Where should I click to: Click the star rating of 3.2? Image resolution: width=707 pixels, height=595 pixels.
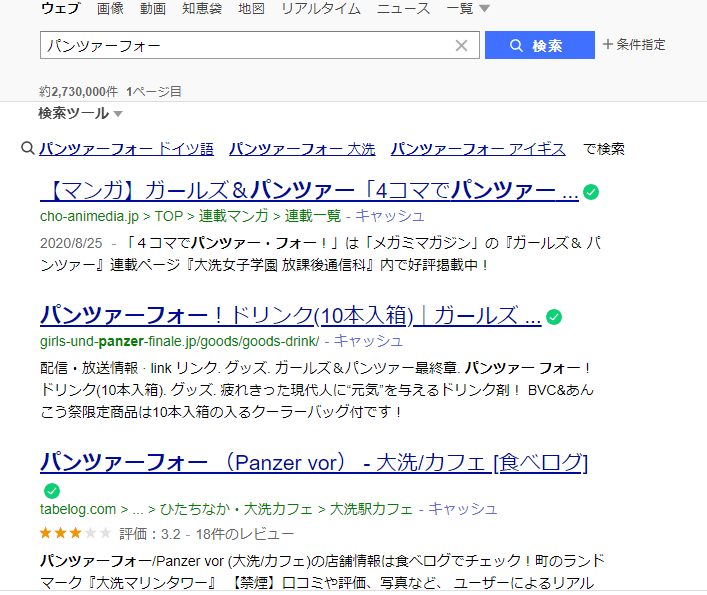click(x=75, y=534)
